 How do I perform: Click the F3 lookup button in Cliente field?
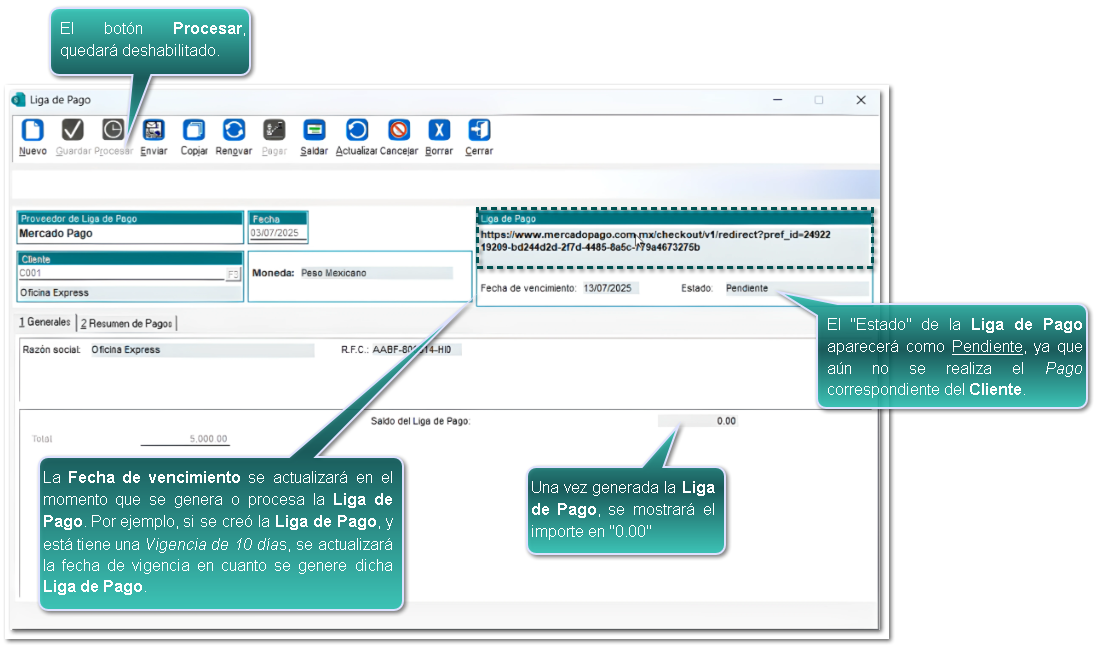click(233, 274)
